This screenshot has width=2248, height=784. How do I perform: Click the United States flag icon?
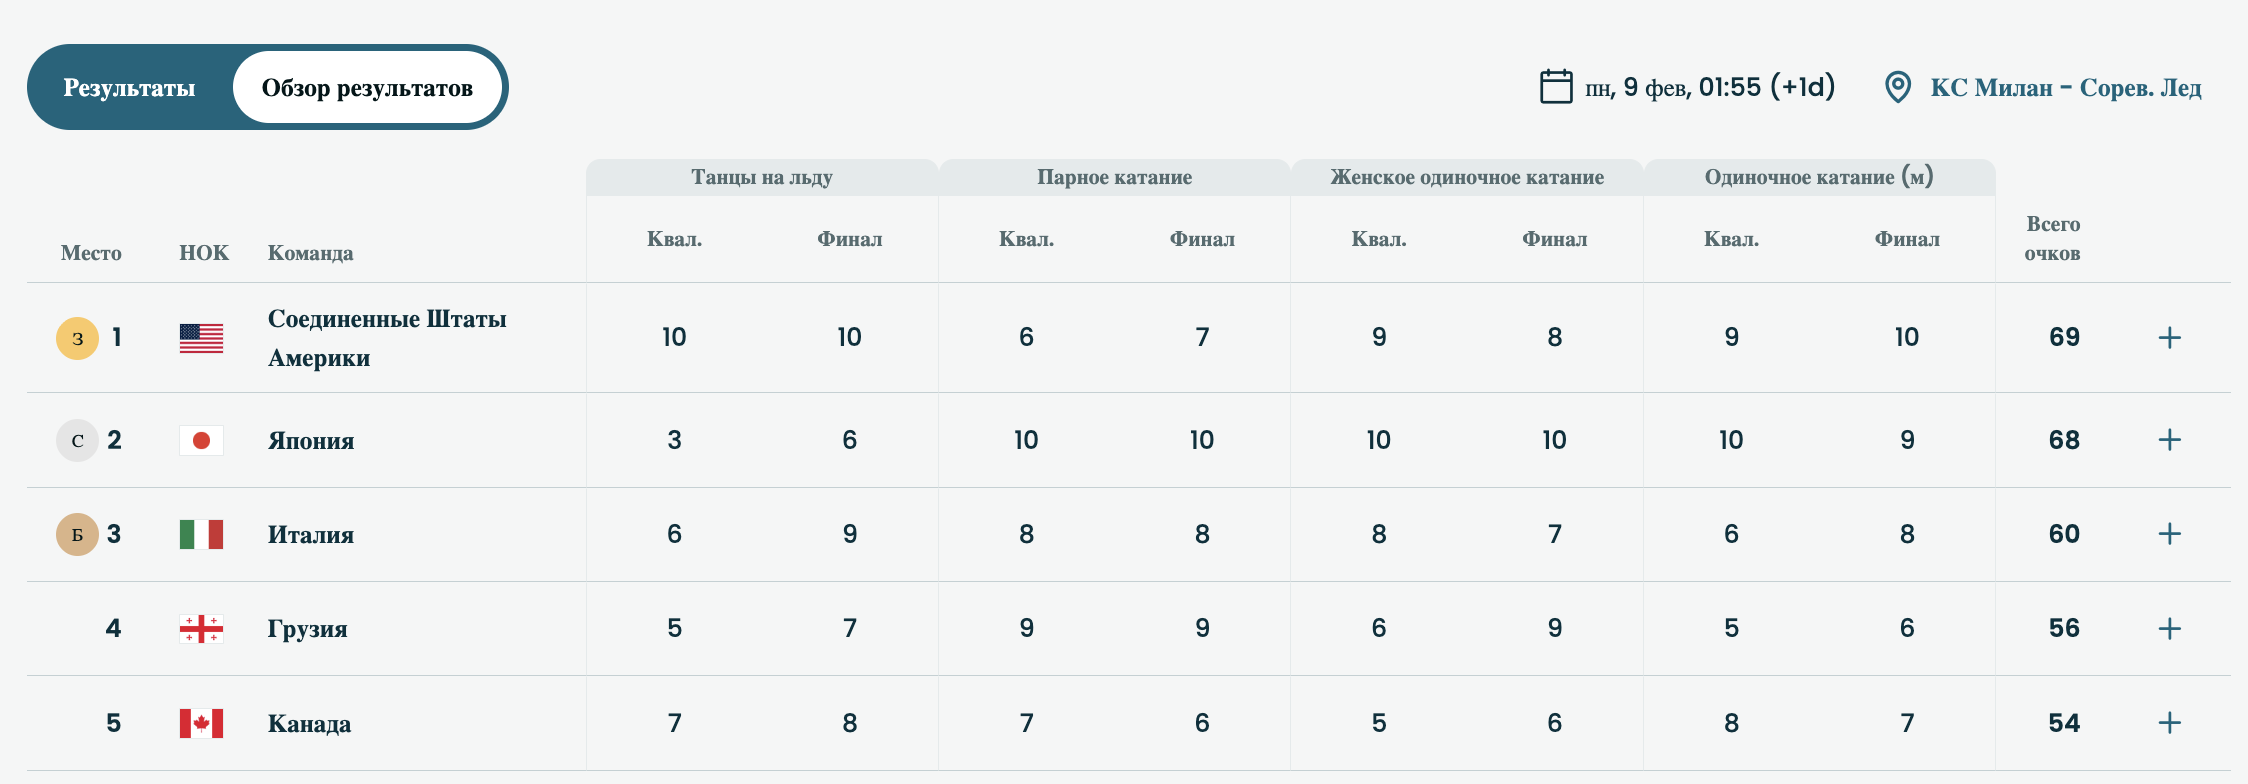point(201,338)
